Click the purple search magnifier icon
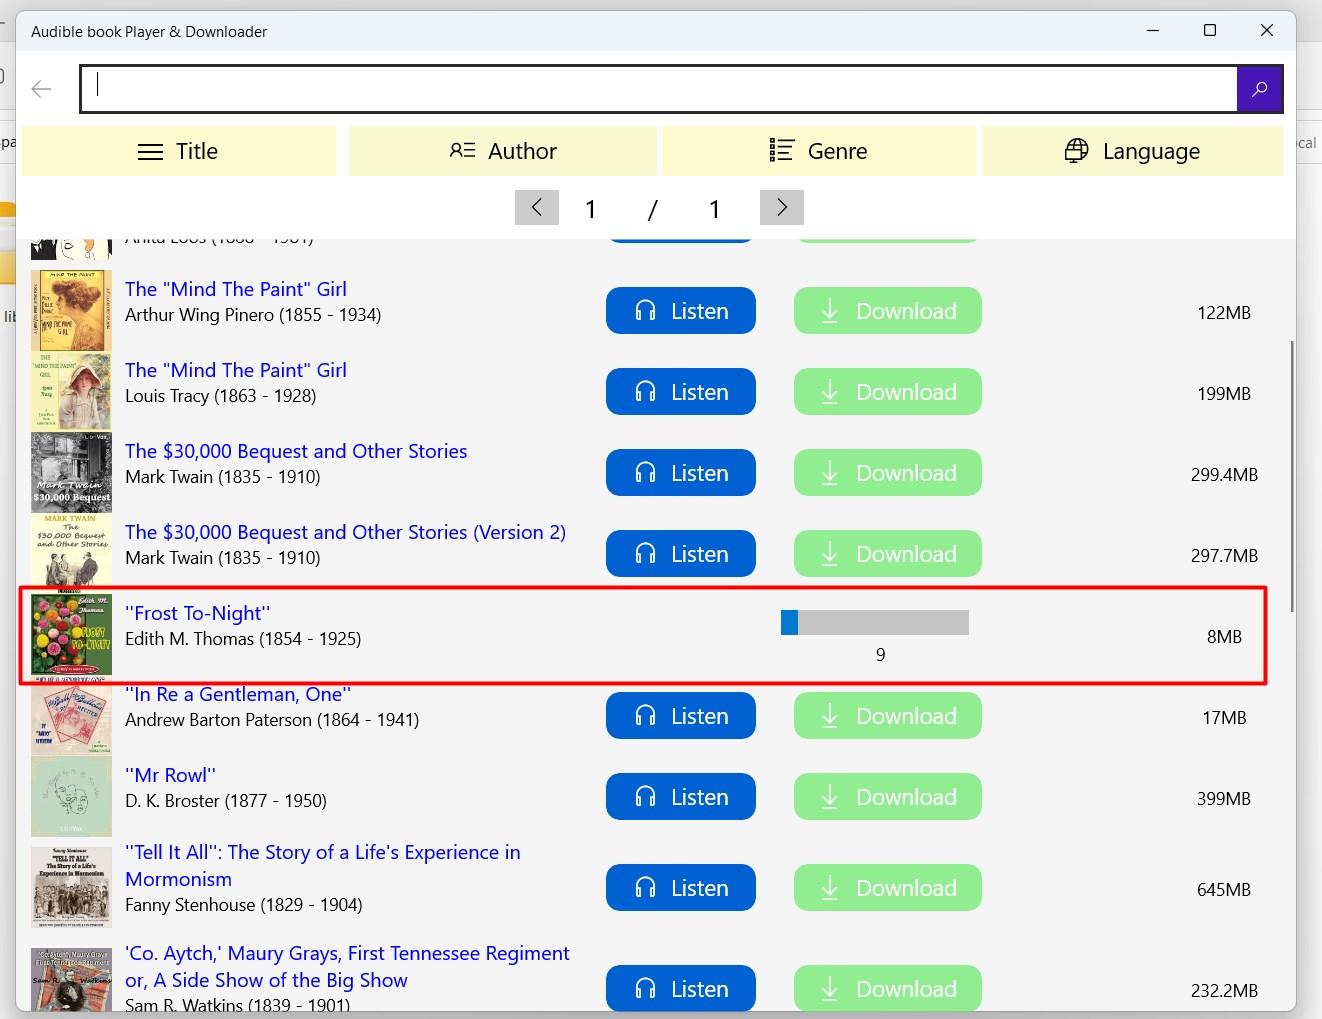The image size is (1322, 1019). [x=1259, y=89]
